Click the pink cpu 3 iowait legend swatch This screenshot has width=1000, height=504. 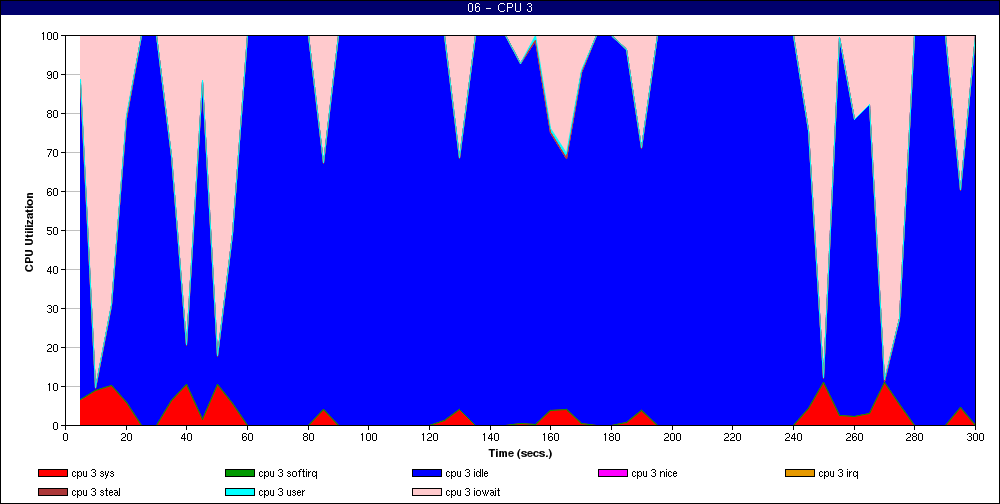(427, 493)
